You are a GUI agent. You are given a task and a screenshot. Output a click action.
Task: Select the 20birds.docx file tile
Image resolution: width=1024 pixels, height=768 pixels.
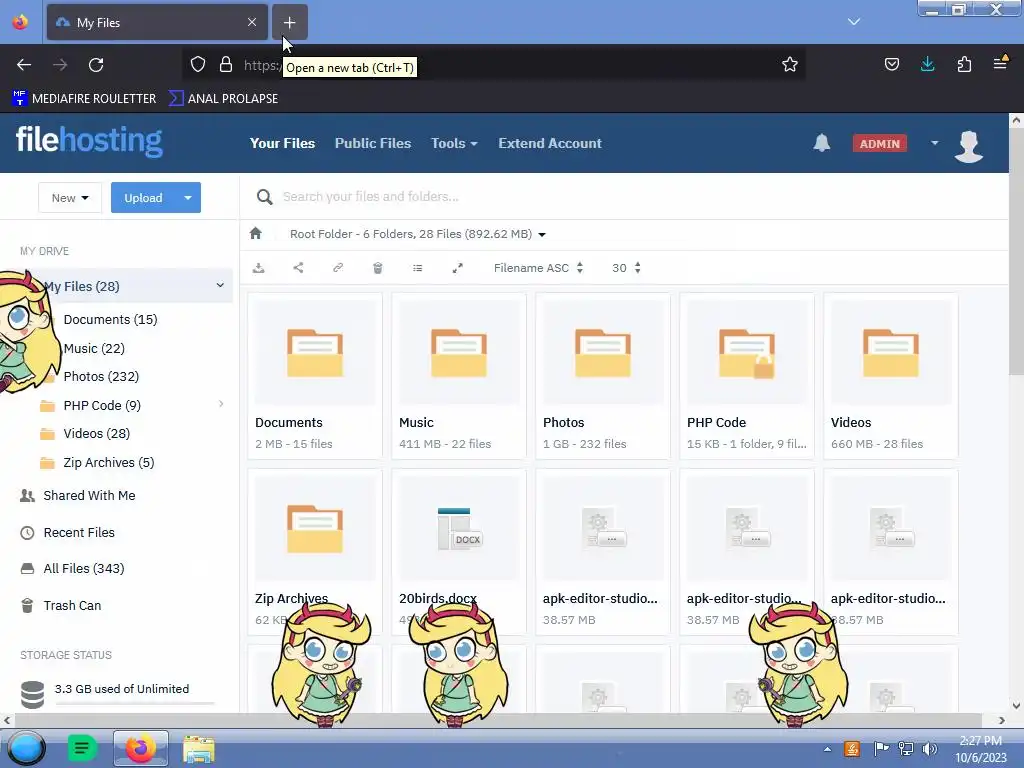tap(458, 552)
